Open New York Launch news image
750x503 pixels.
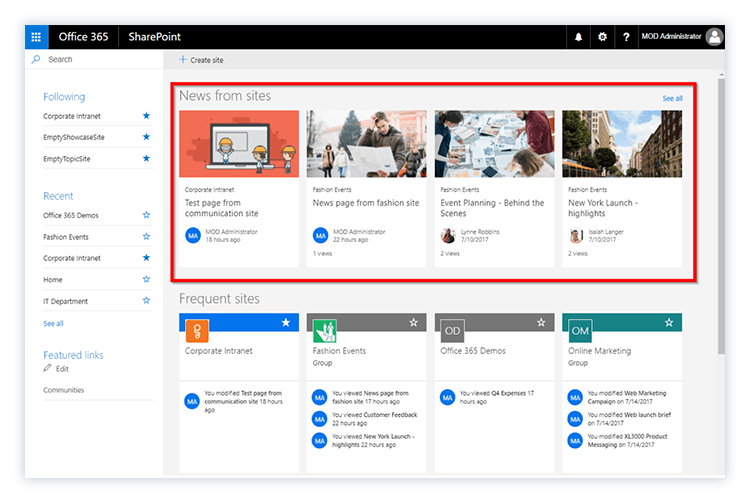pyautogui.click(x=622, y=144)
